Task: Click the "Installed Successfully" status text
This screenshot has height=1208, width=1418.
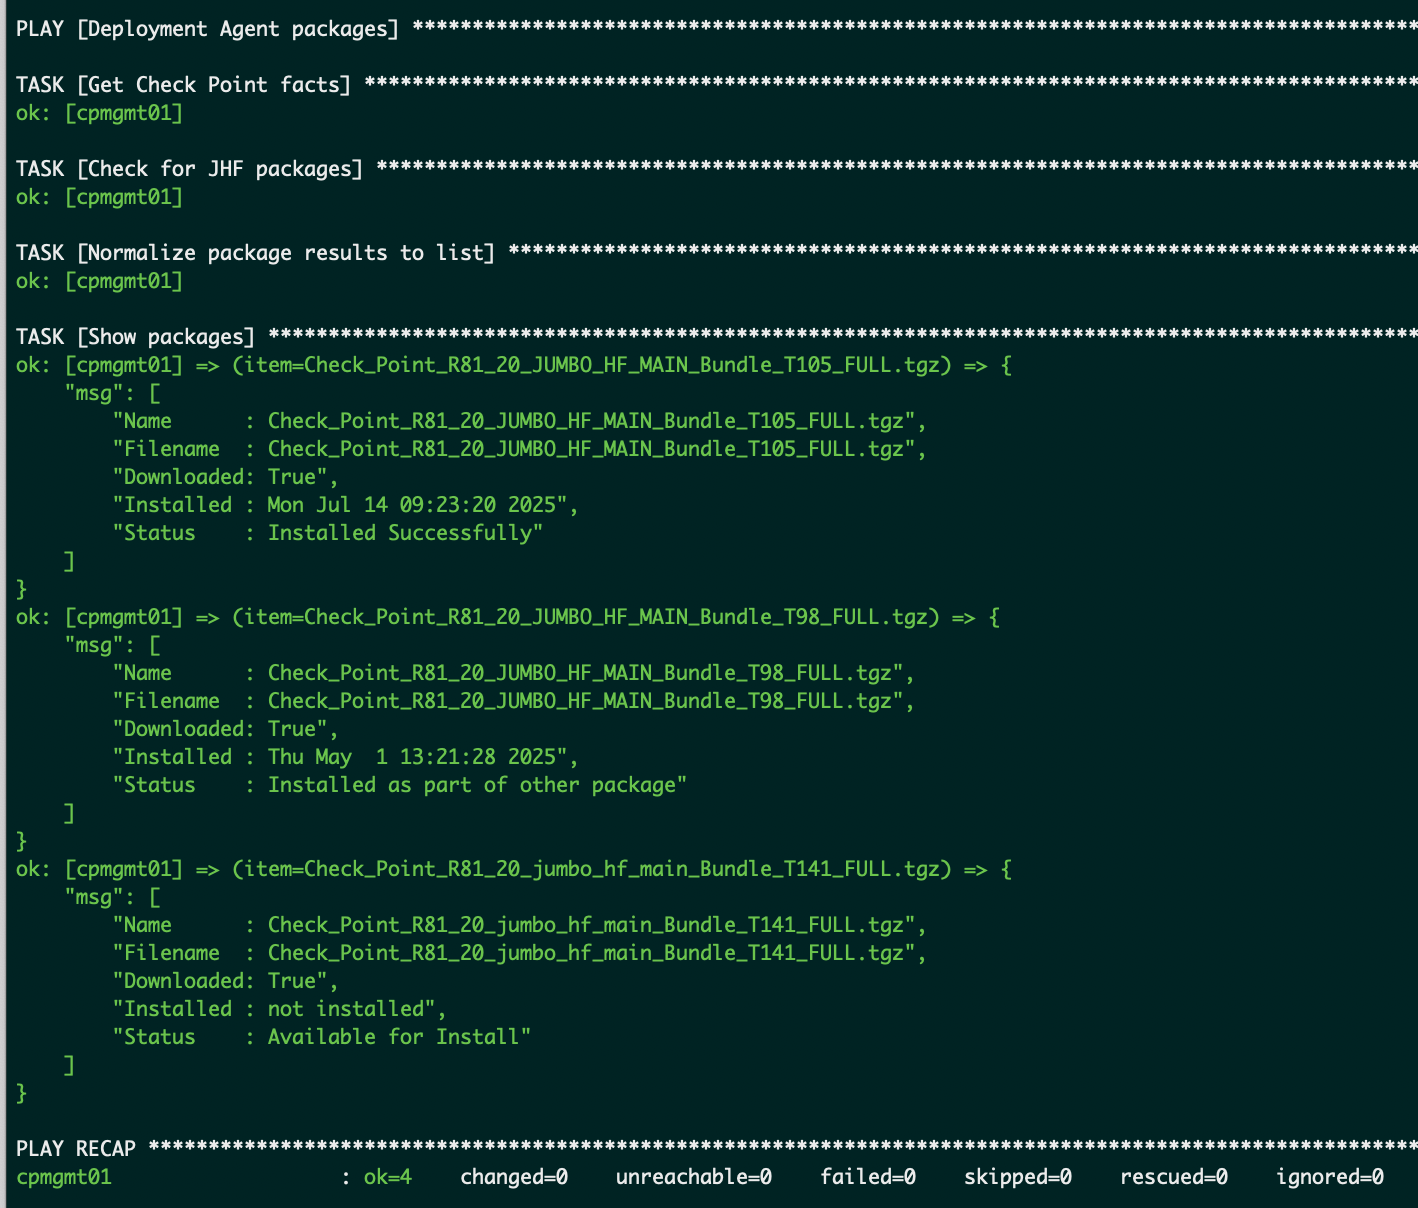Action: (399, 533)
